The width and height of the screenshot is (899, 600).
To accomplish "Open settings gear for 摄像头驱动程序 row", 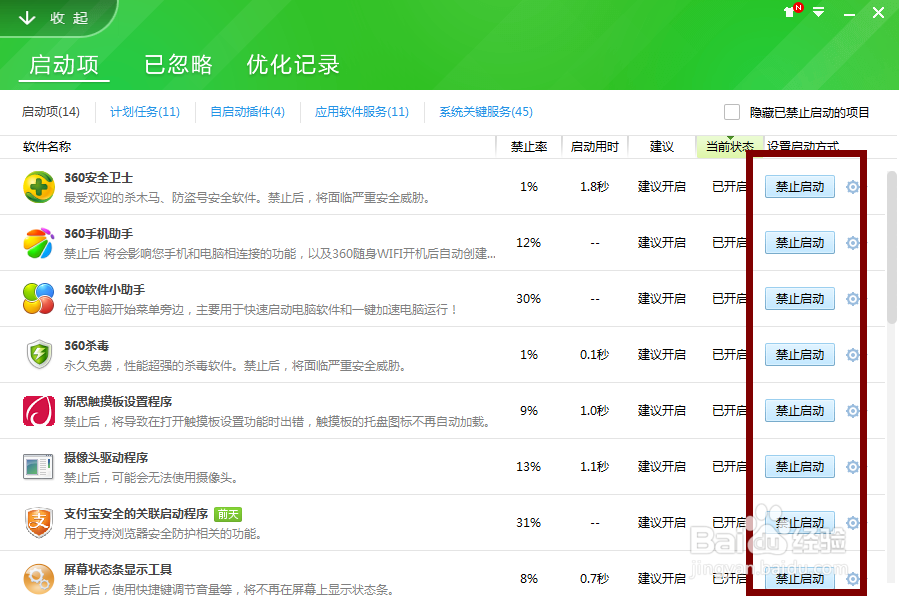I will [853, 466].
